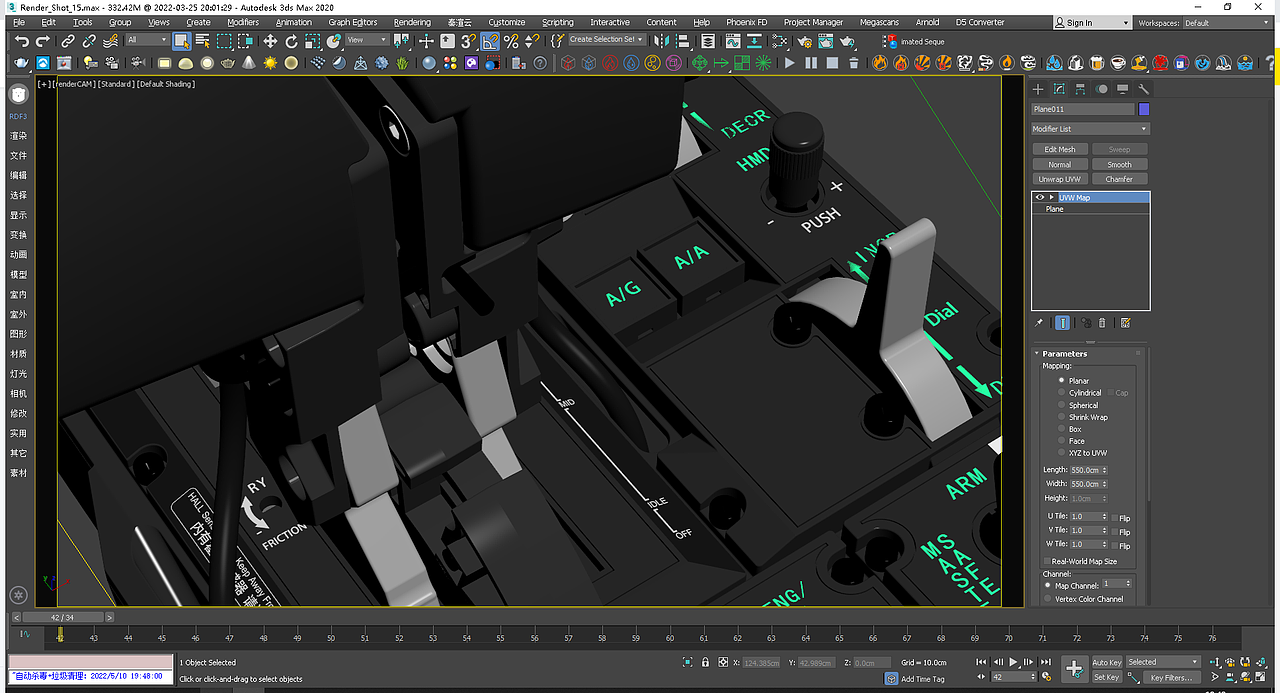
Task: Enable the U Tile Flip checkbox
Action: point(1115,518)
